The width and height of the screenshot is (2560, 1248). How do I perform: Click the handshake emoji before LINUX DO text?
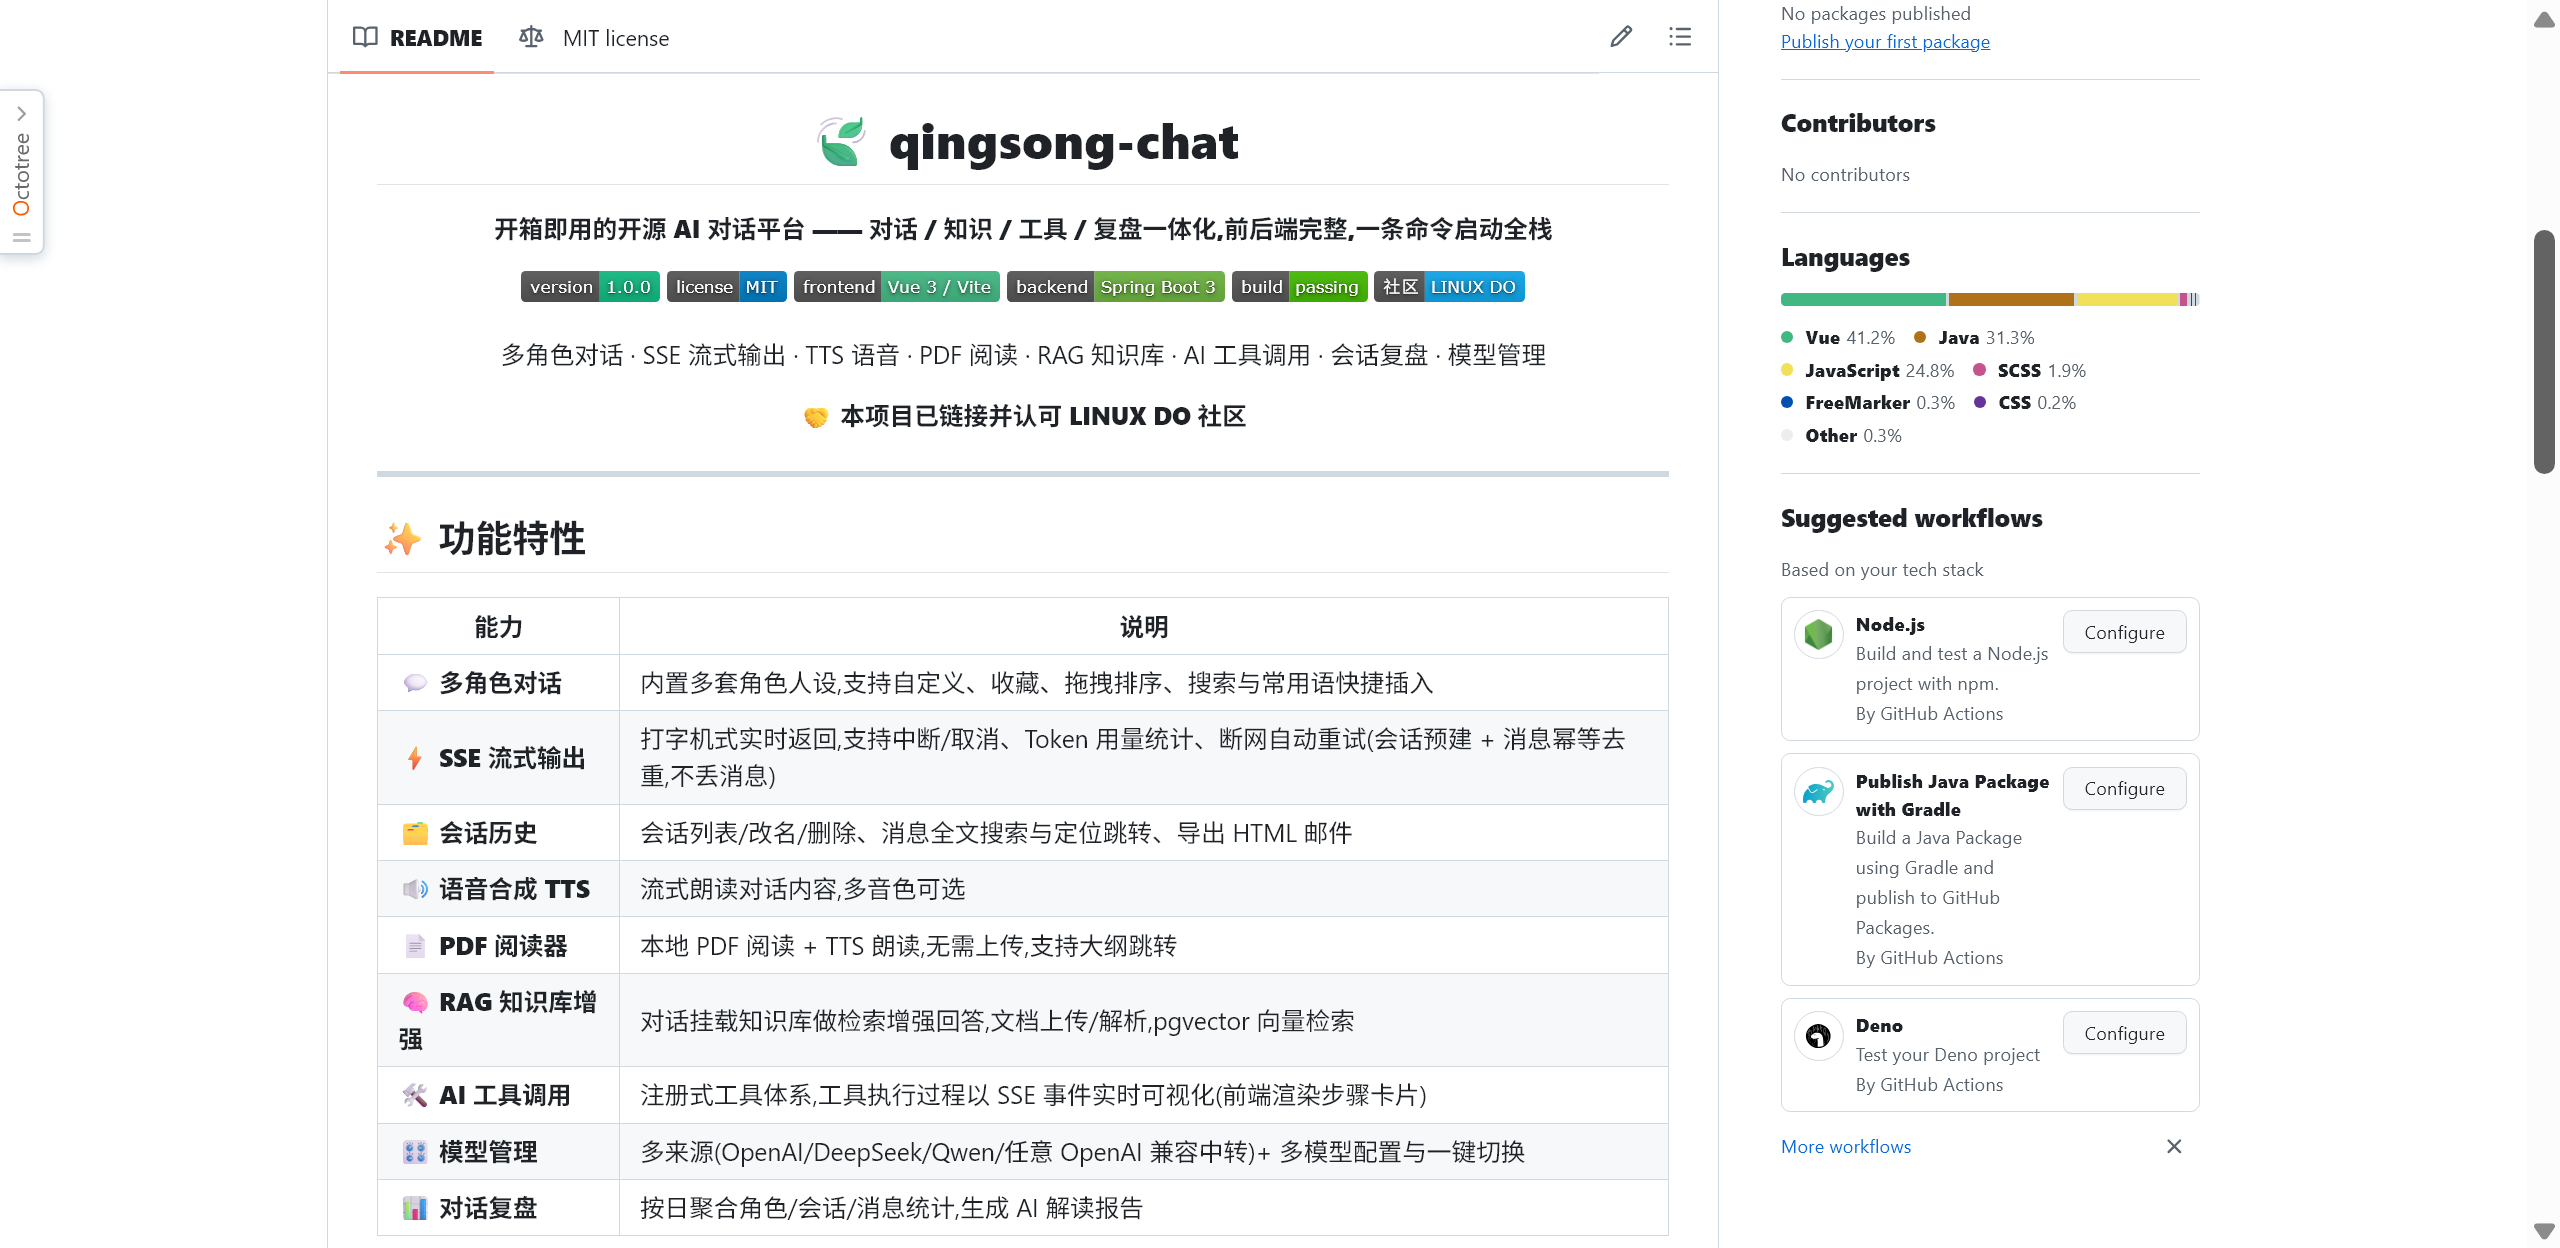[816, 417]
